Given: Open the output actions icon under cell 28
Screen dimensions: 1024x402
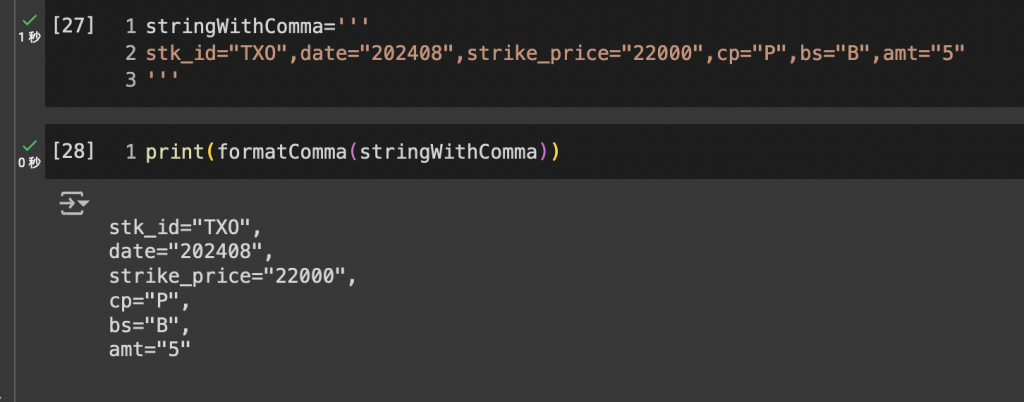Looking at the screenshot, I should click(74, 204).
